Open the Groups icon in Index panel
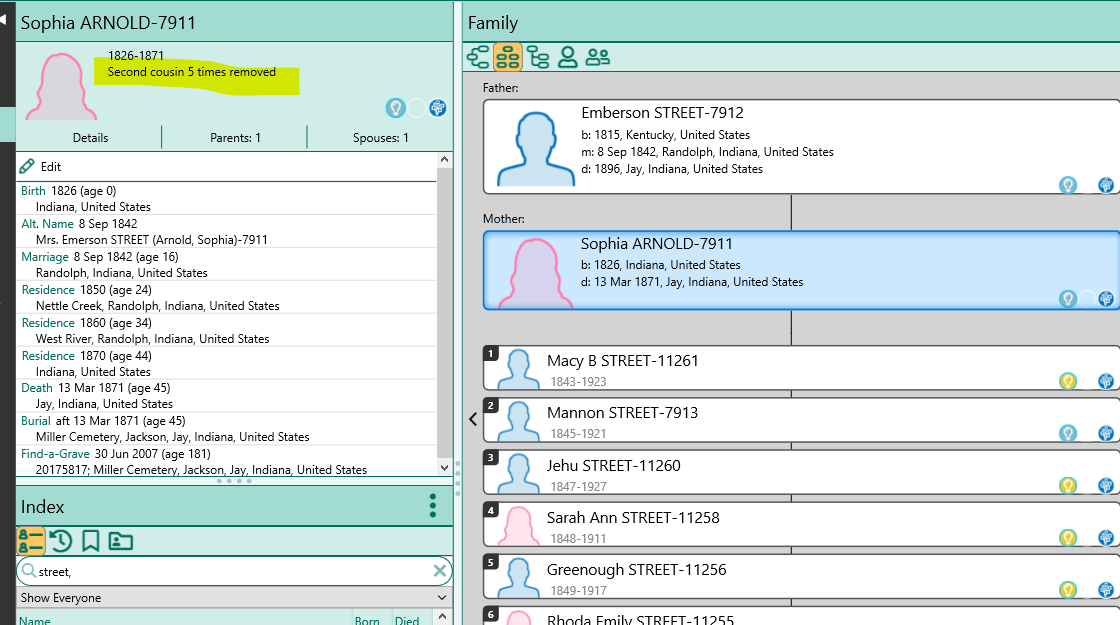 [x=120, y=541]
